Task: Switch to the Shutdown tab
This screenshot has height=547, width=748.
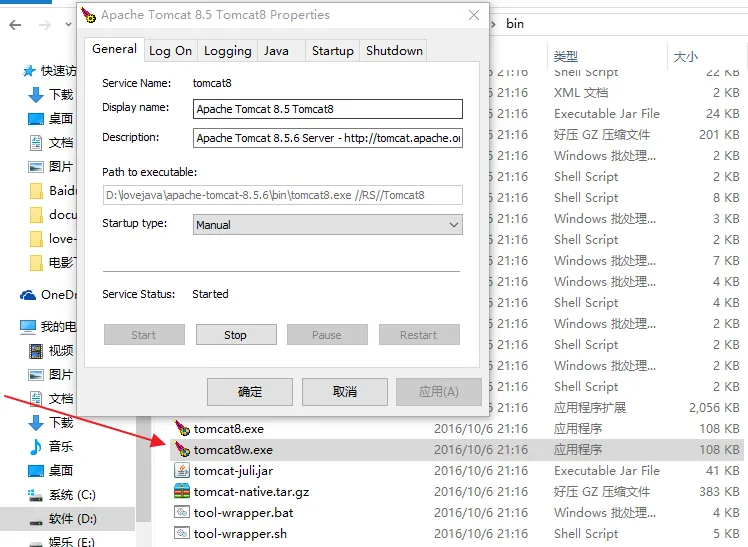Action: pos(394,51)
